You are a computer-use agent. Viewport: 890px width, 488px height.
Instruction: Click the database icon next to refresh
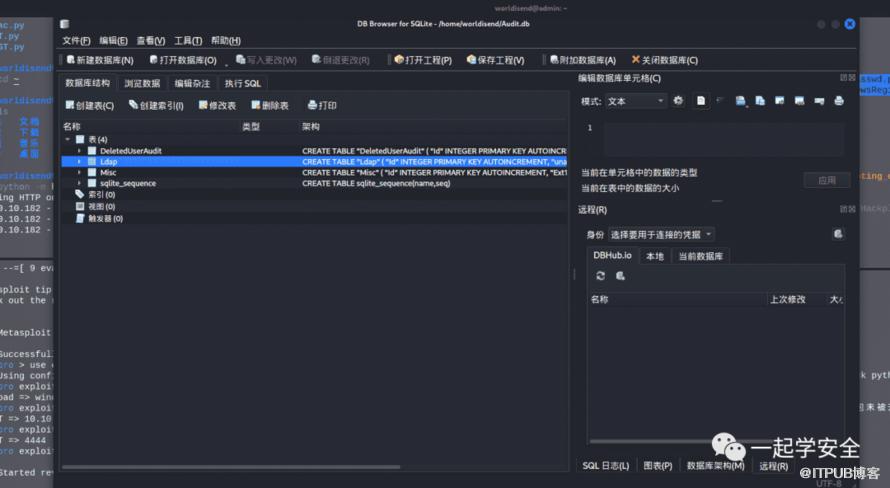(620, 276)
